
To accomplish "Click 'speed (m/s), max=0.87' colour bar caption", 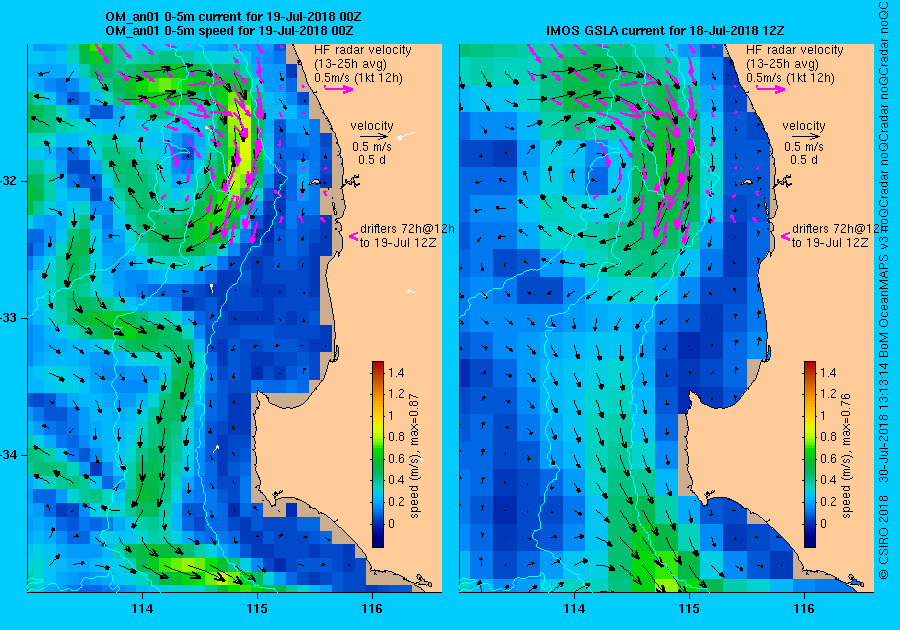I will pyautogui.click(x=414, y=456).
